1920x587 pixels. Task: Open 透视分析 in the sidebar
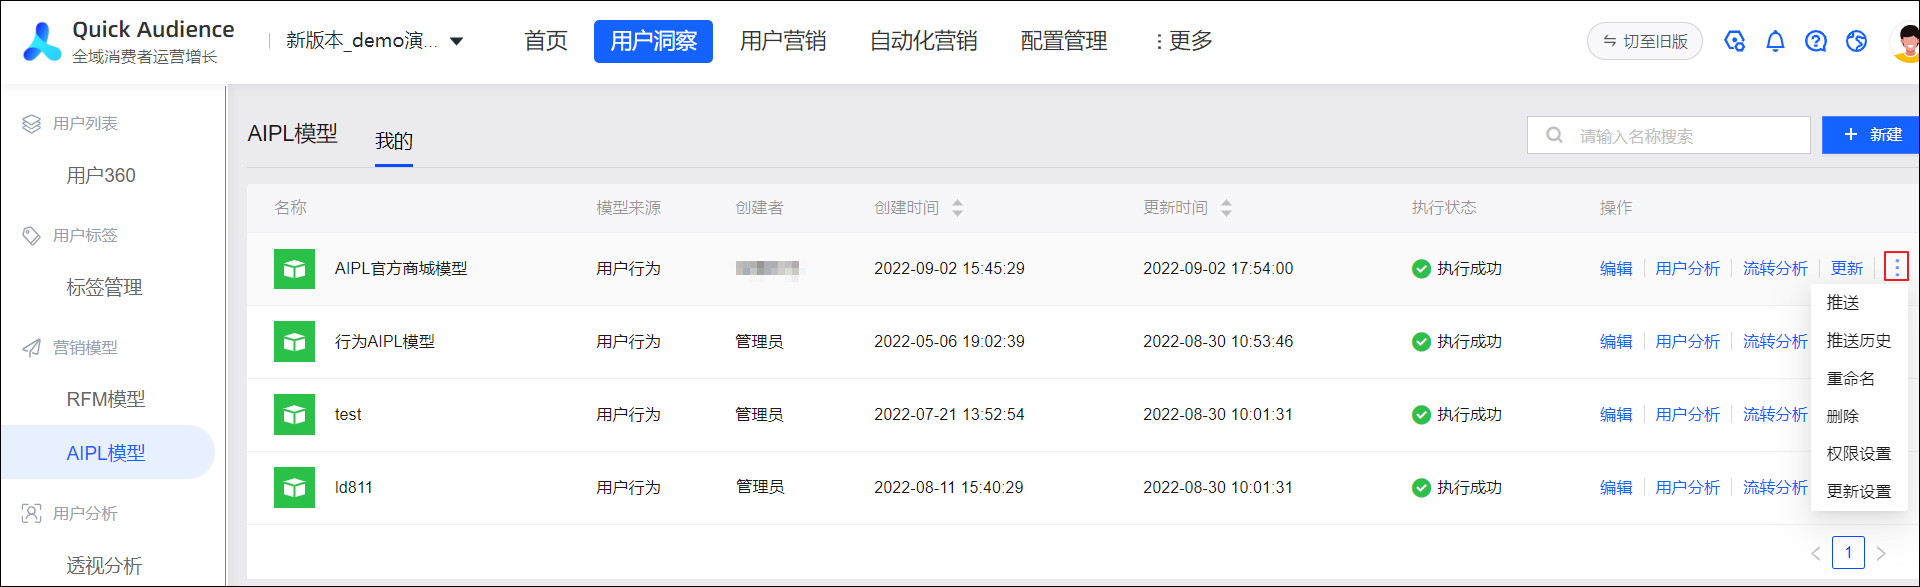pyautogui.click(x=104, y=566)
